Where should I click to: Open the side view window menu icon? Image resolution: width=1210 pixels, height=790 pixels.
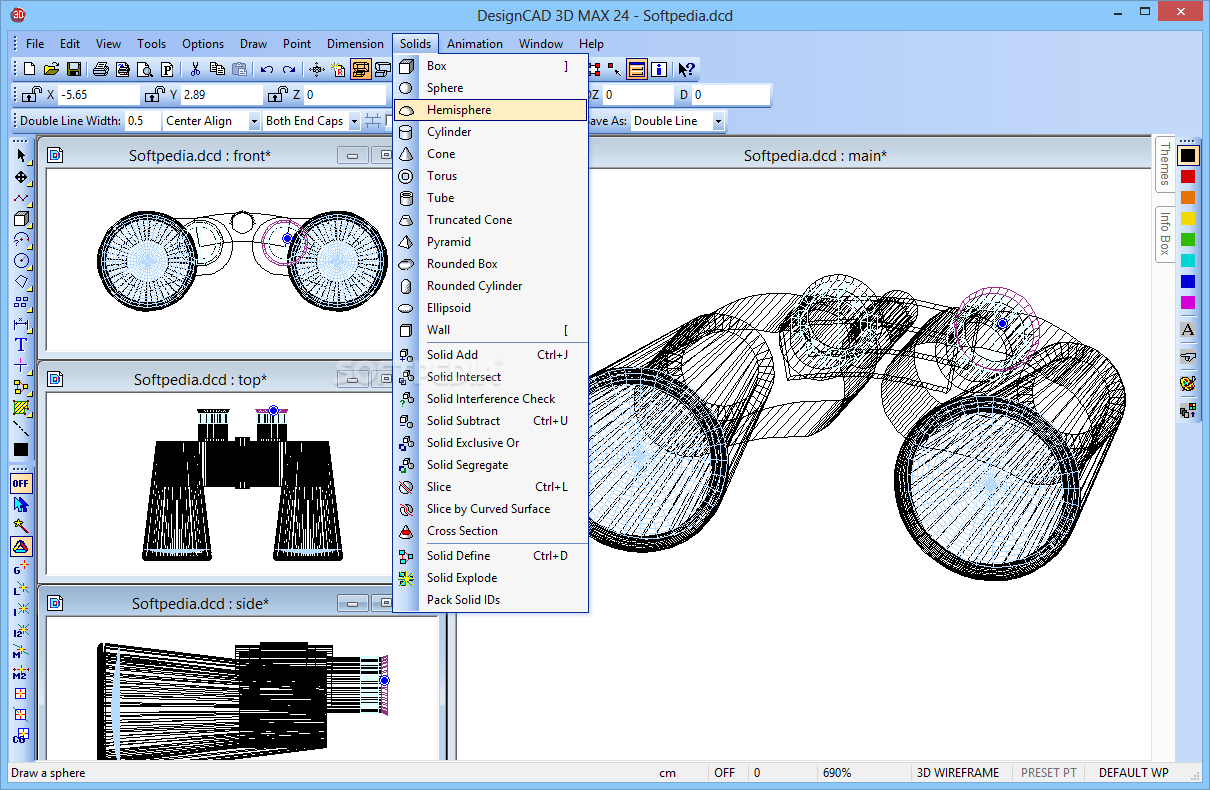(x=55, y=603)
